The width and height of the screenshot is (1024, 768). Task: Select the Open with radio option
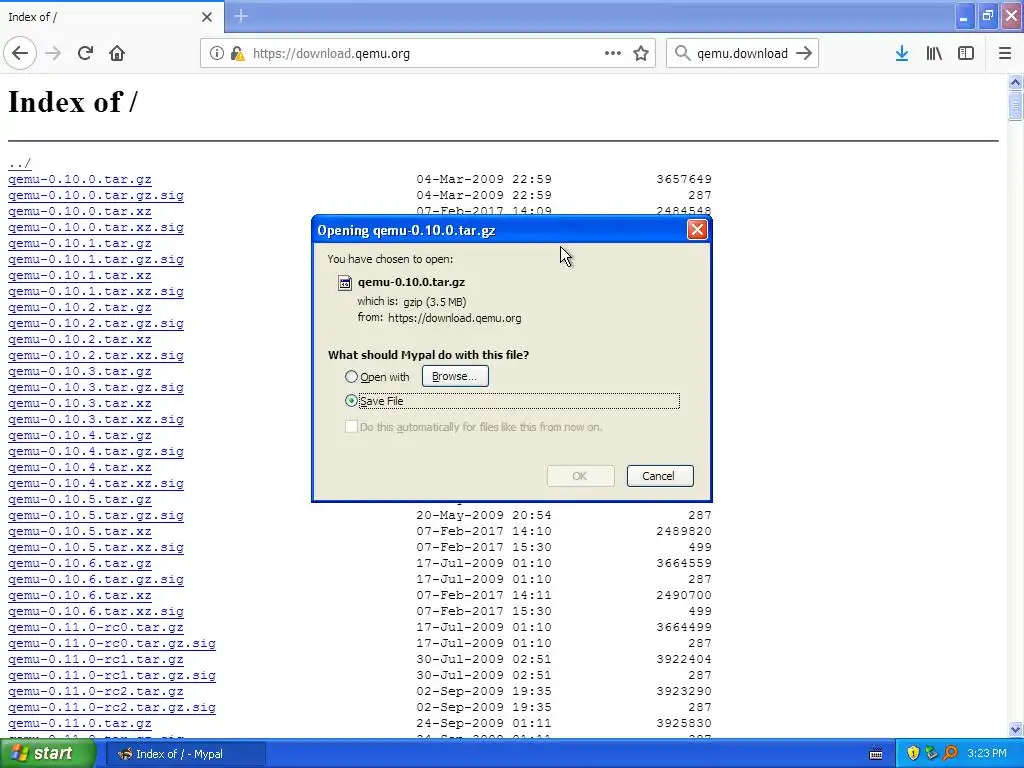pos(351,377)
